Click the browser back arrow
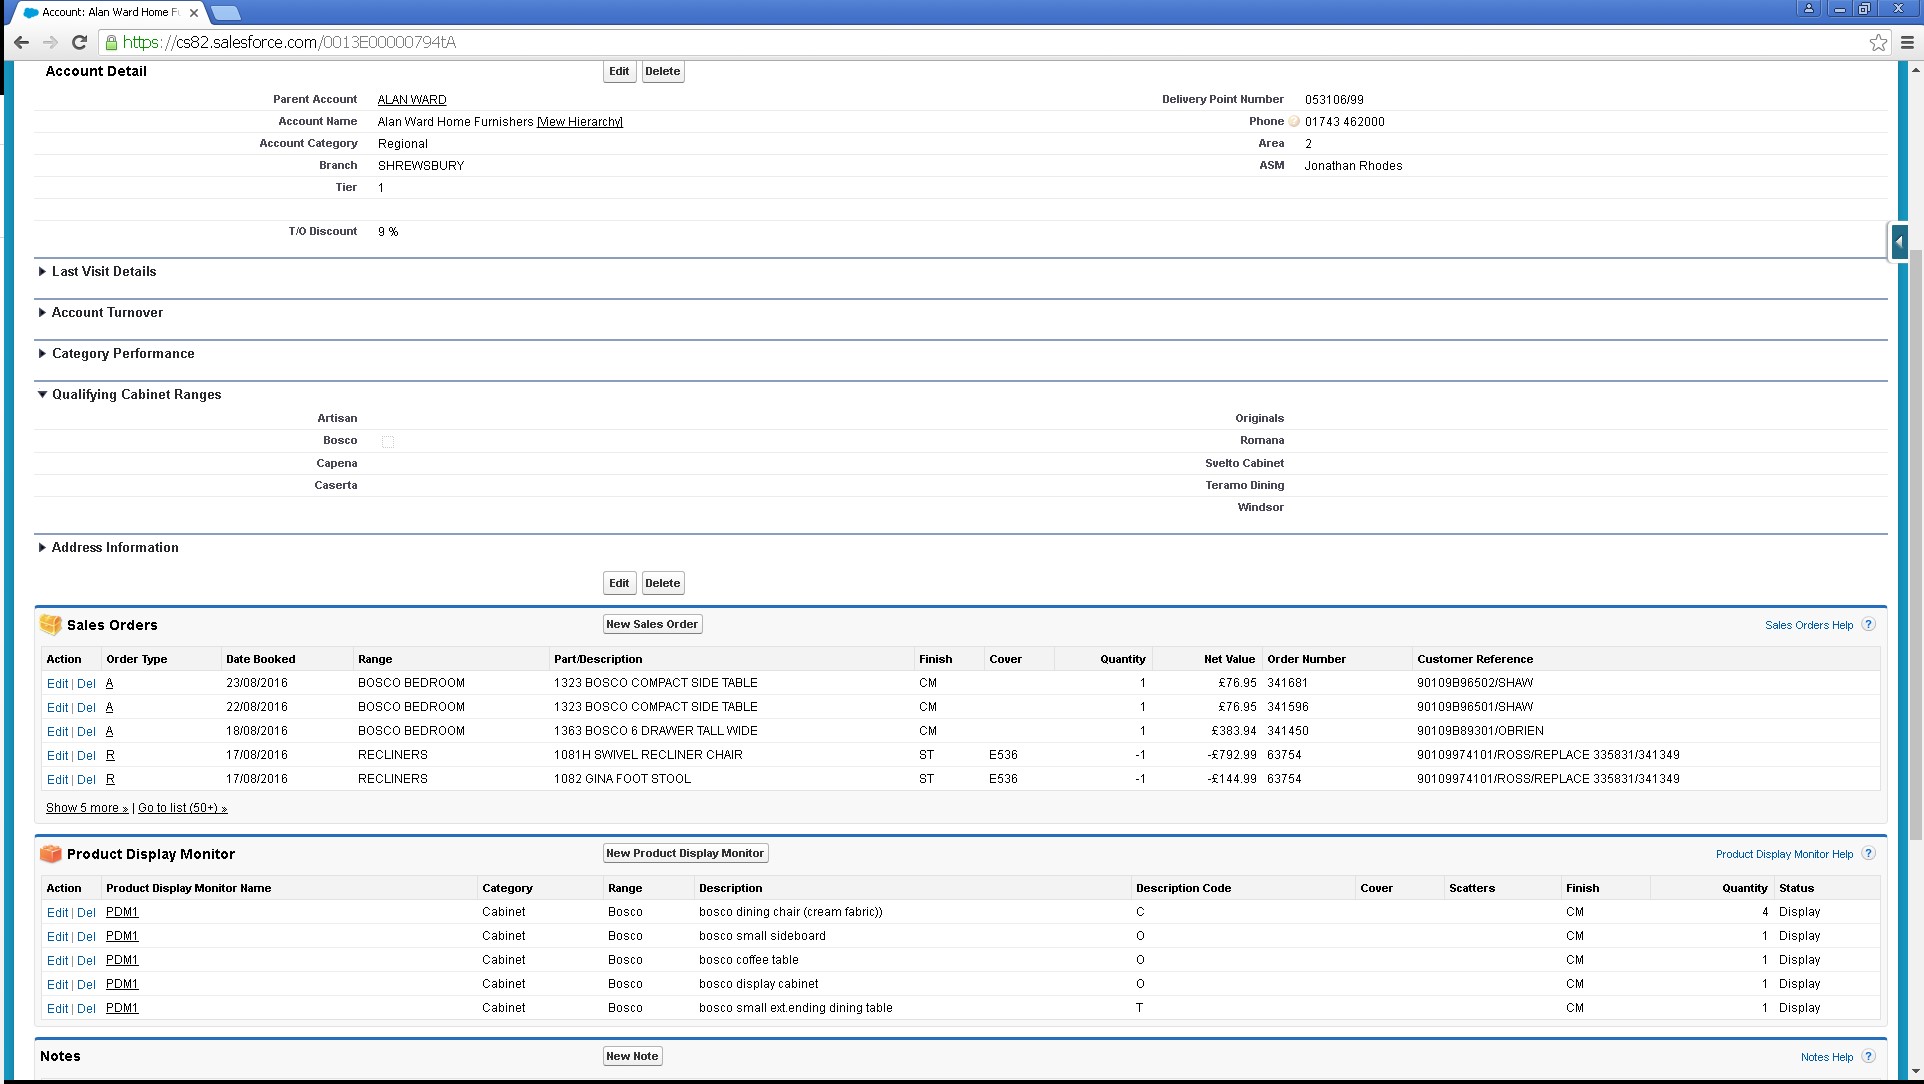The width and height of the screenshot is (1924, 1084). pos(21,42)
